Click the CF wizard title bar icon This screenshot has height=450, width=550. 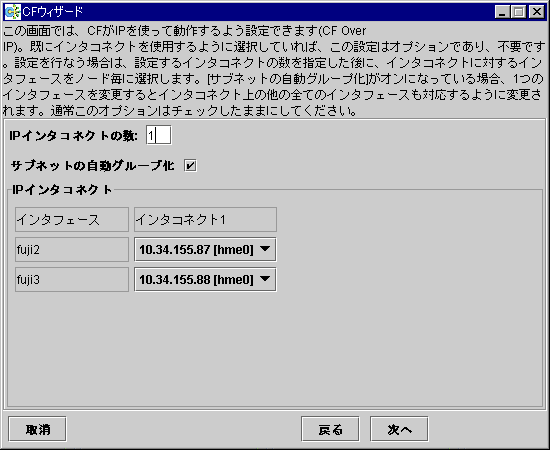(12, 12)
